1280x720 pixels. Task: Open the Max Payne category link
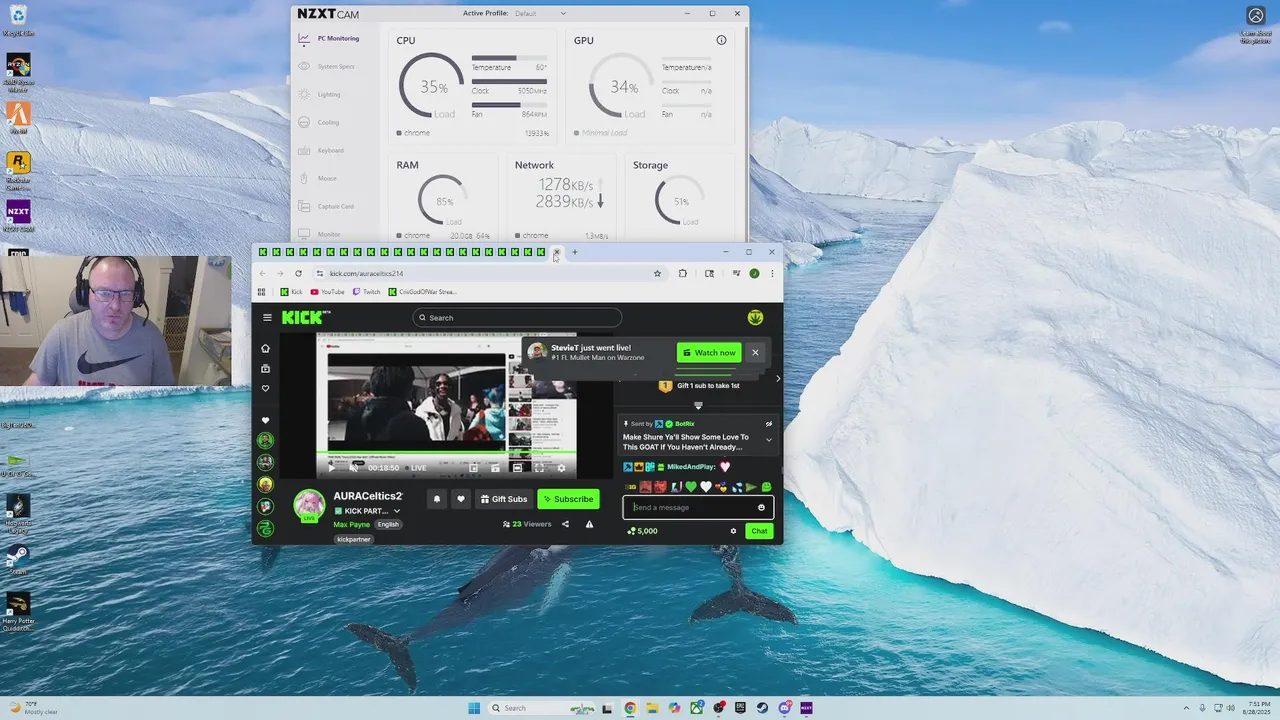(x=351, y=524)
